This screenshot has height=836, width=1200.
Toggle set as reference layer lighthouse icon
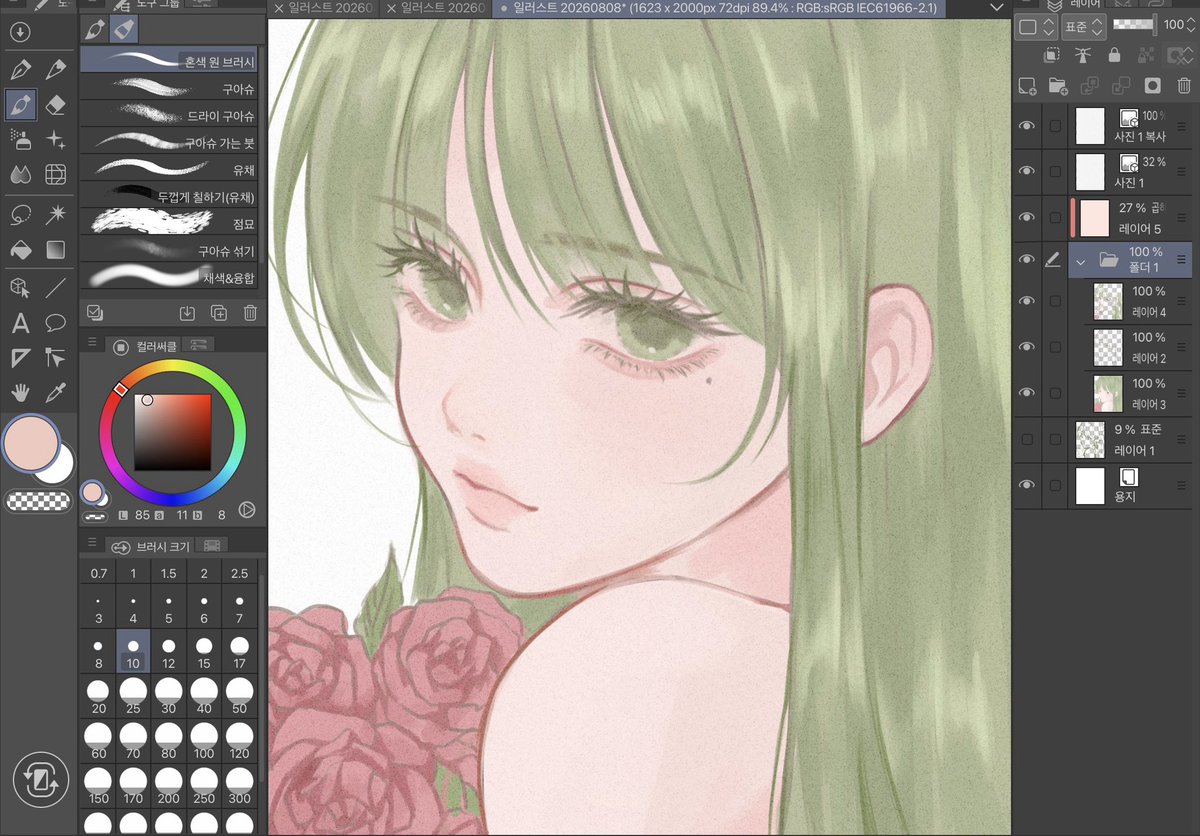(x=1082, y=55)
